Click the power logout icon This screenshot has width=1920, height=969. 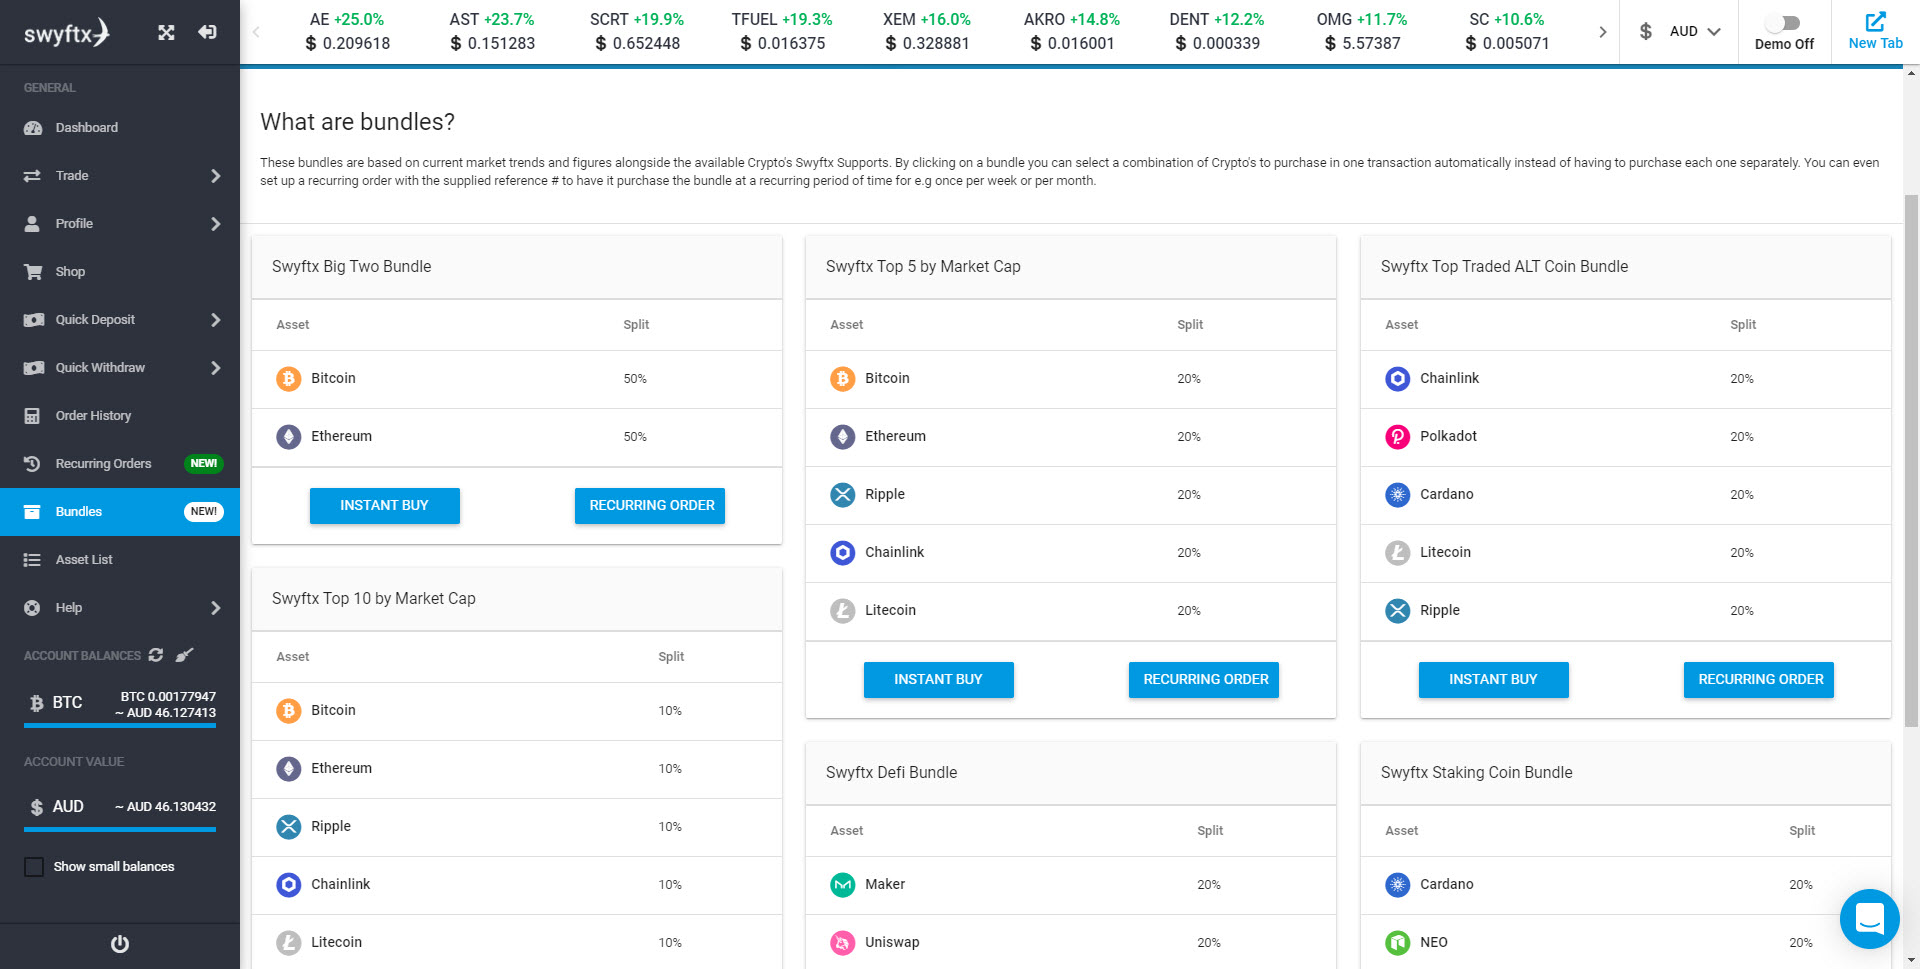click(120, 944)
